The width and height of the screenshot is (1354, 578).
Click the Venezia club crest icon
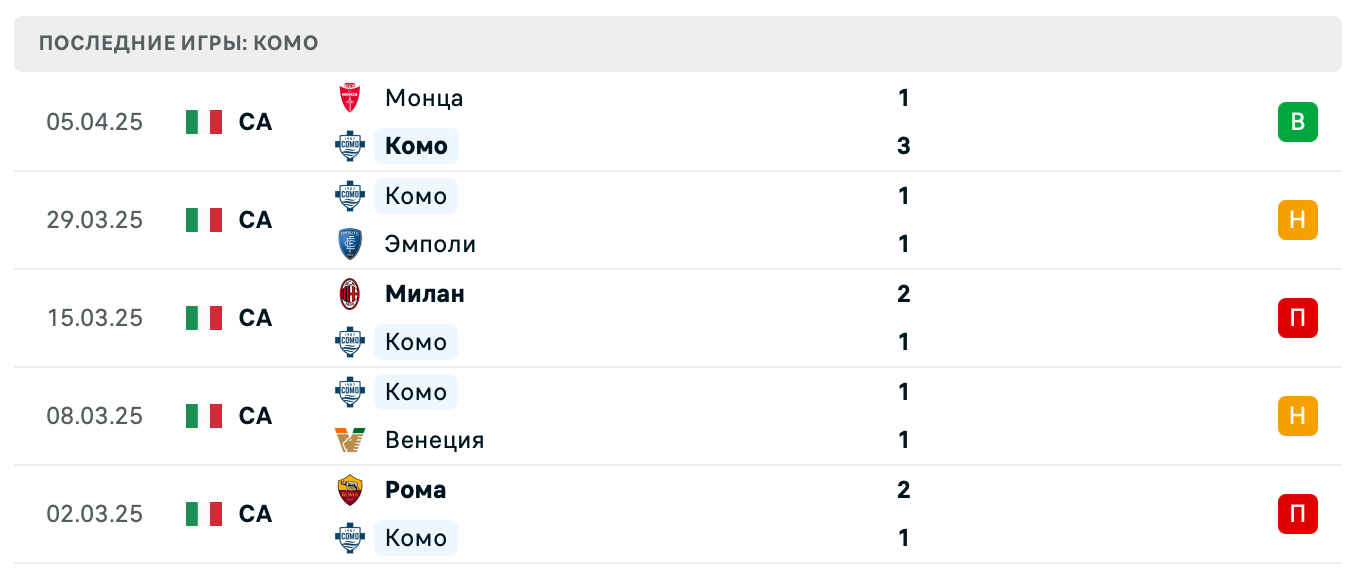click(349, 440)
